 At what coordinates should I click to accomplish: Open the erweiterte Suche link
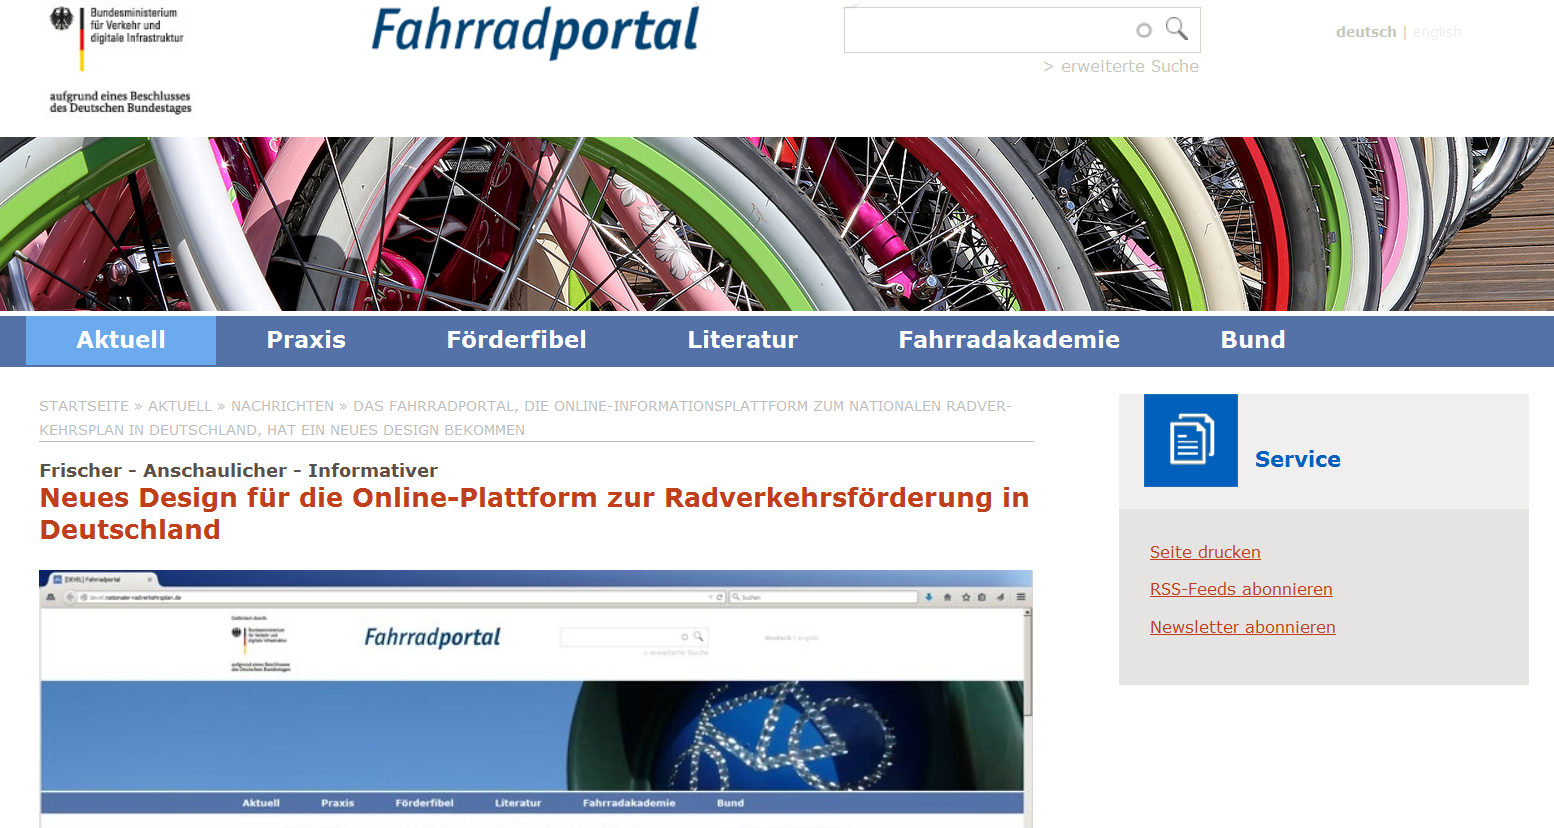[x=1121, y=66]
